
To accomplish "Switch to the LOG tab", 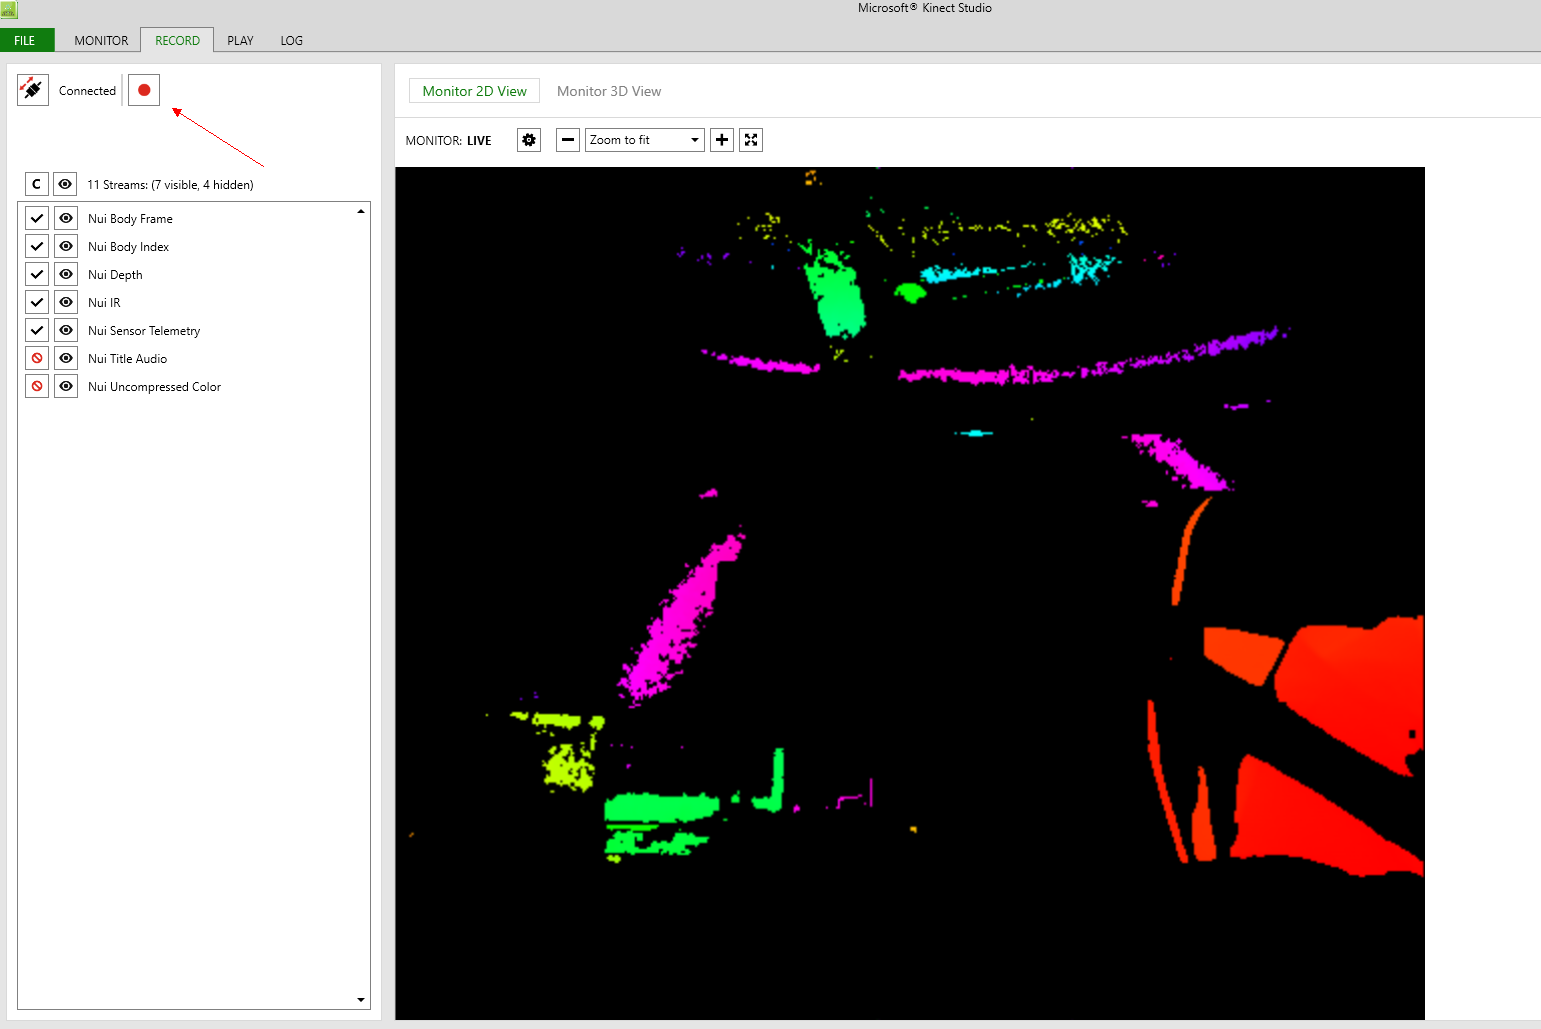I will (291, 40).
